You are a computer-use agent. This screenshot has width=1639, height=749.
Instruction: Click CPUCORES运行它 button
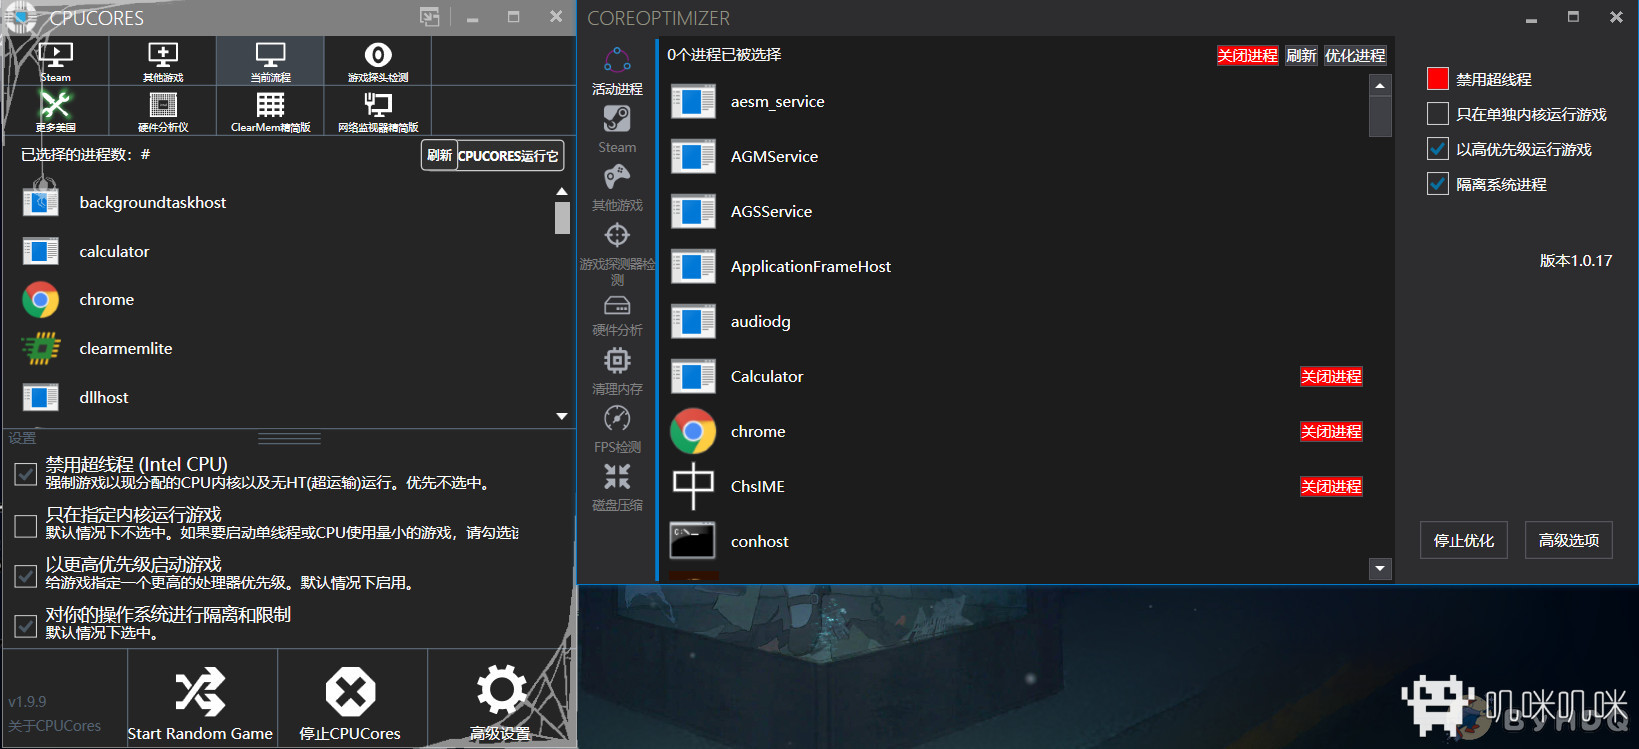[x=509, y=156]
